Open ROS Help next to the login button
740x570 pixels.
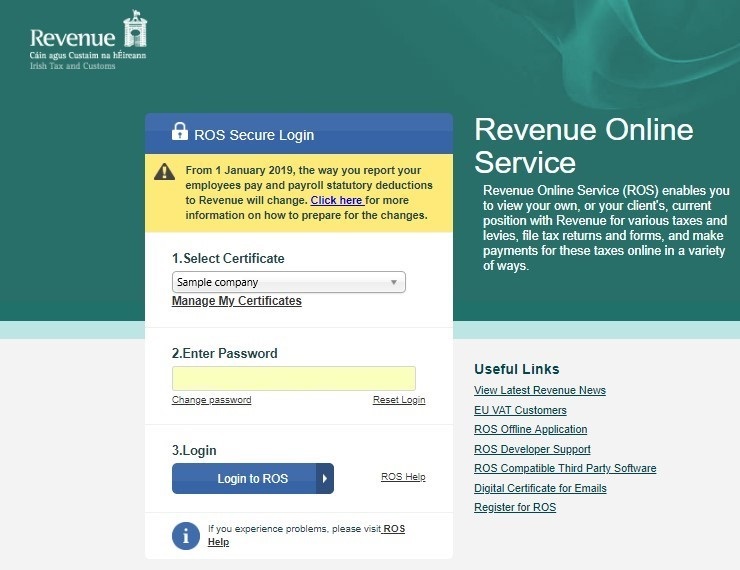click(403, 477)
